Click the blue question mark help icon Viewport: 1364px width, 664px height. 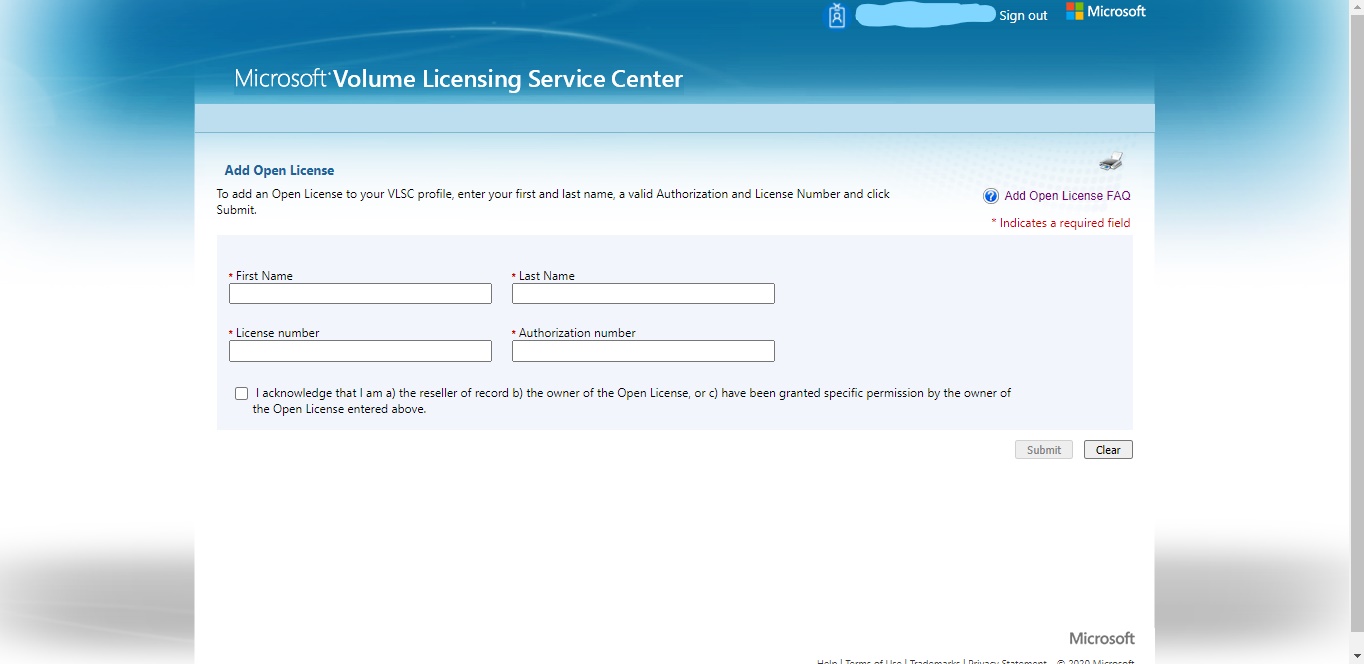click(x=991, y=196)
